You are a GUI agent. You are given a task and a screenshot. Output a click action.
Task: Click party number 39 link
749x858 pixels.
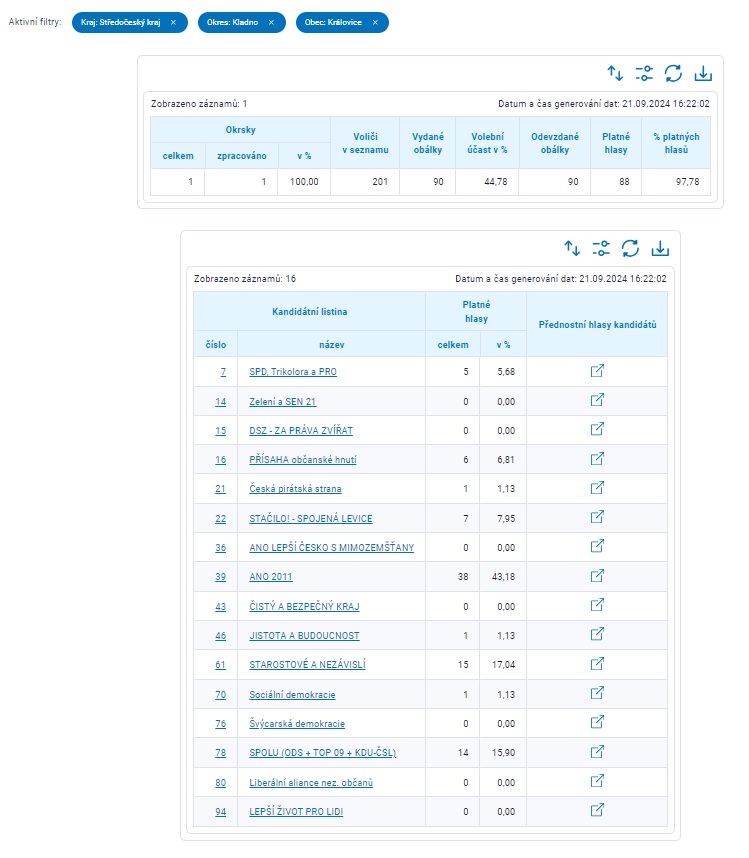click(x=220, y=577)
